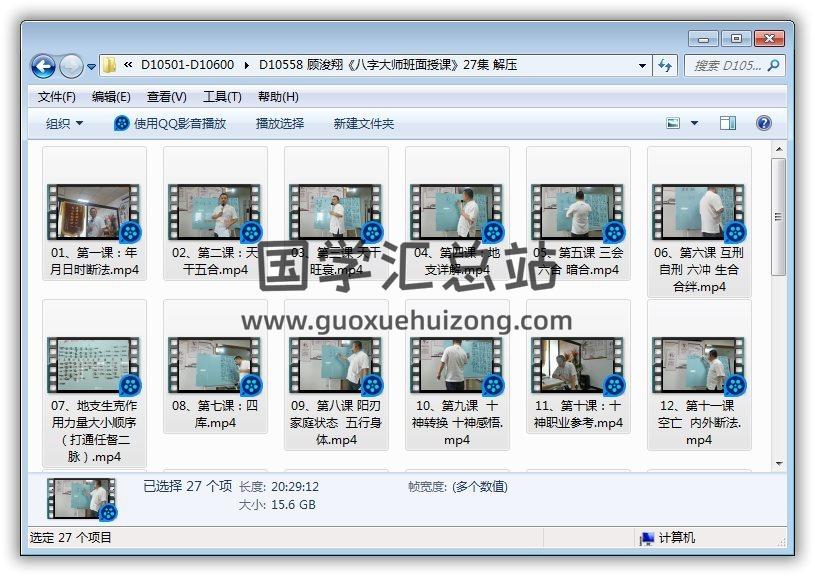Click 新建文件夹 button
Image resolution: width=815 pixels, height=576 pixels.
tap(363, 123)
